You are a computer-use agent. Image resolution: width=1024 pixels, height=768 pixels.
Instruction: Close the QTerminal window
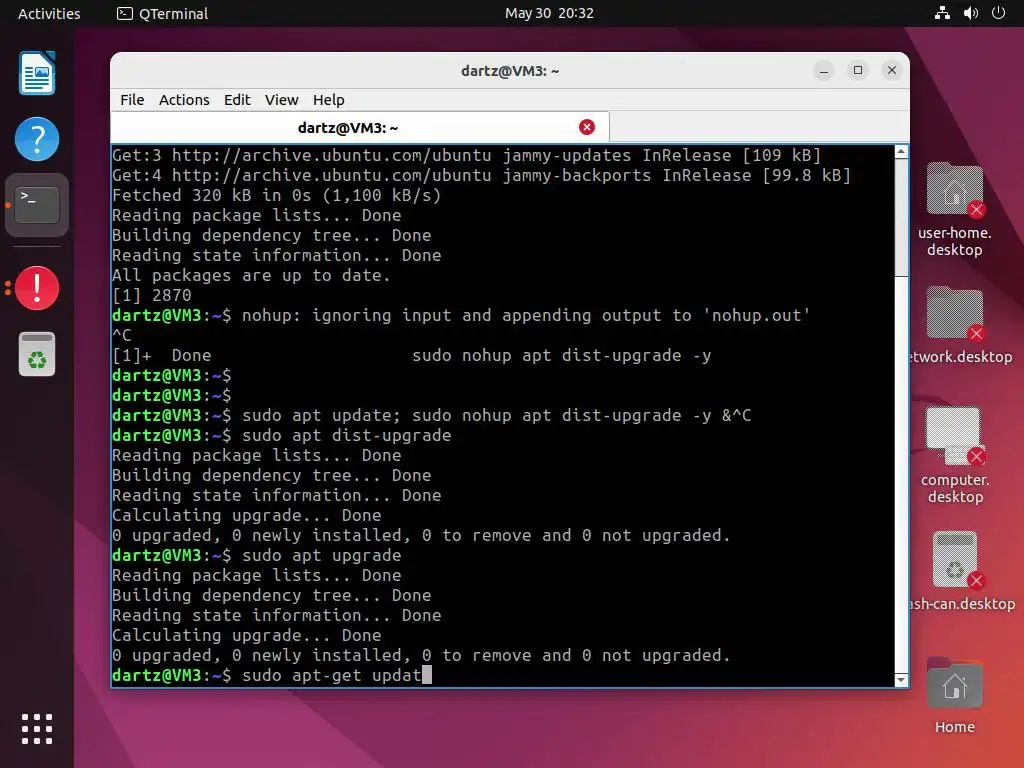(891, 71)
